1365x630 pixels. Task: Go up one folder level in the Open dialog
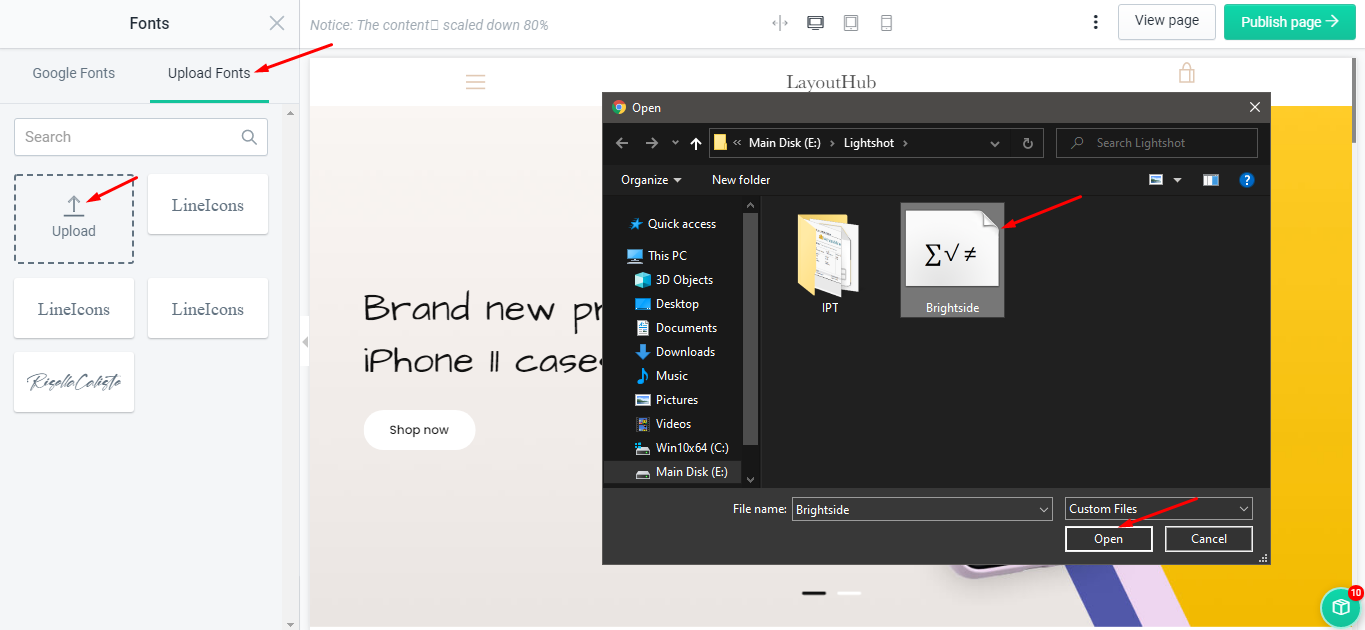click(696, 143)
